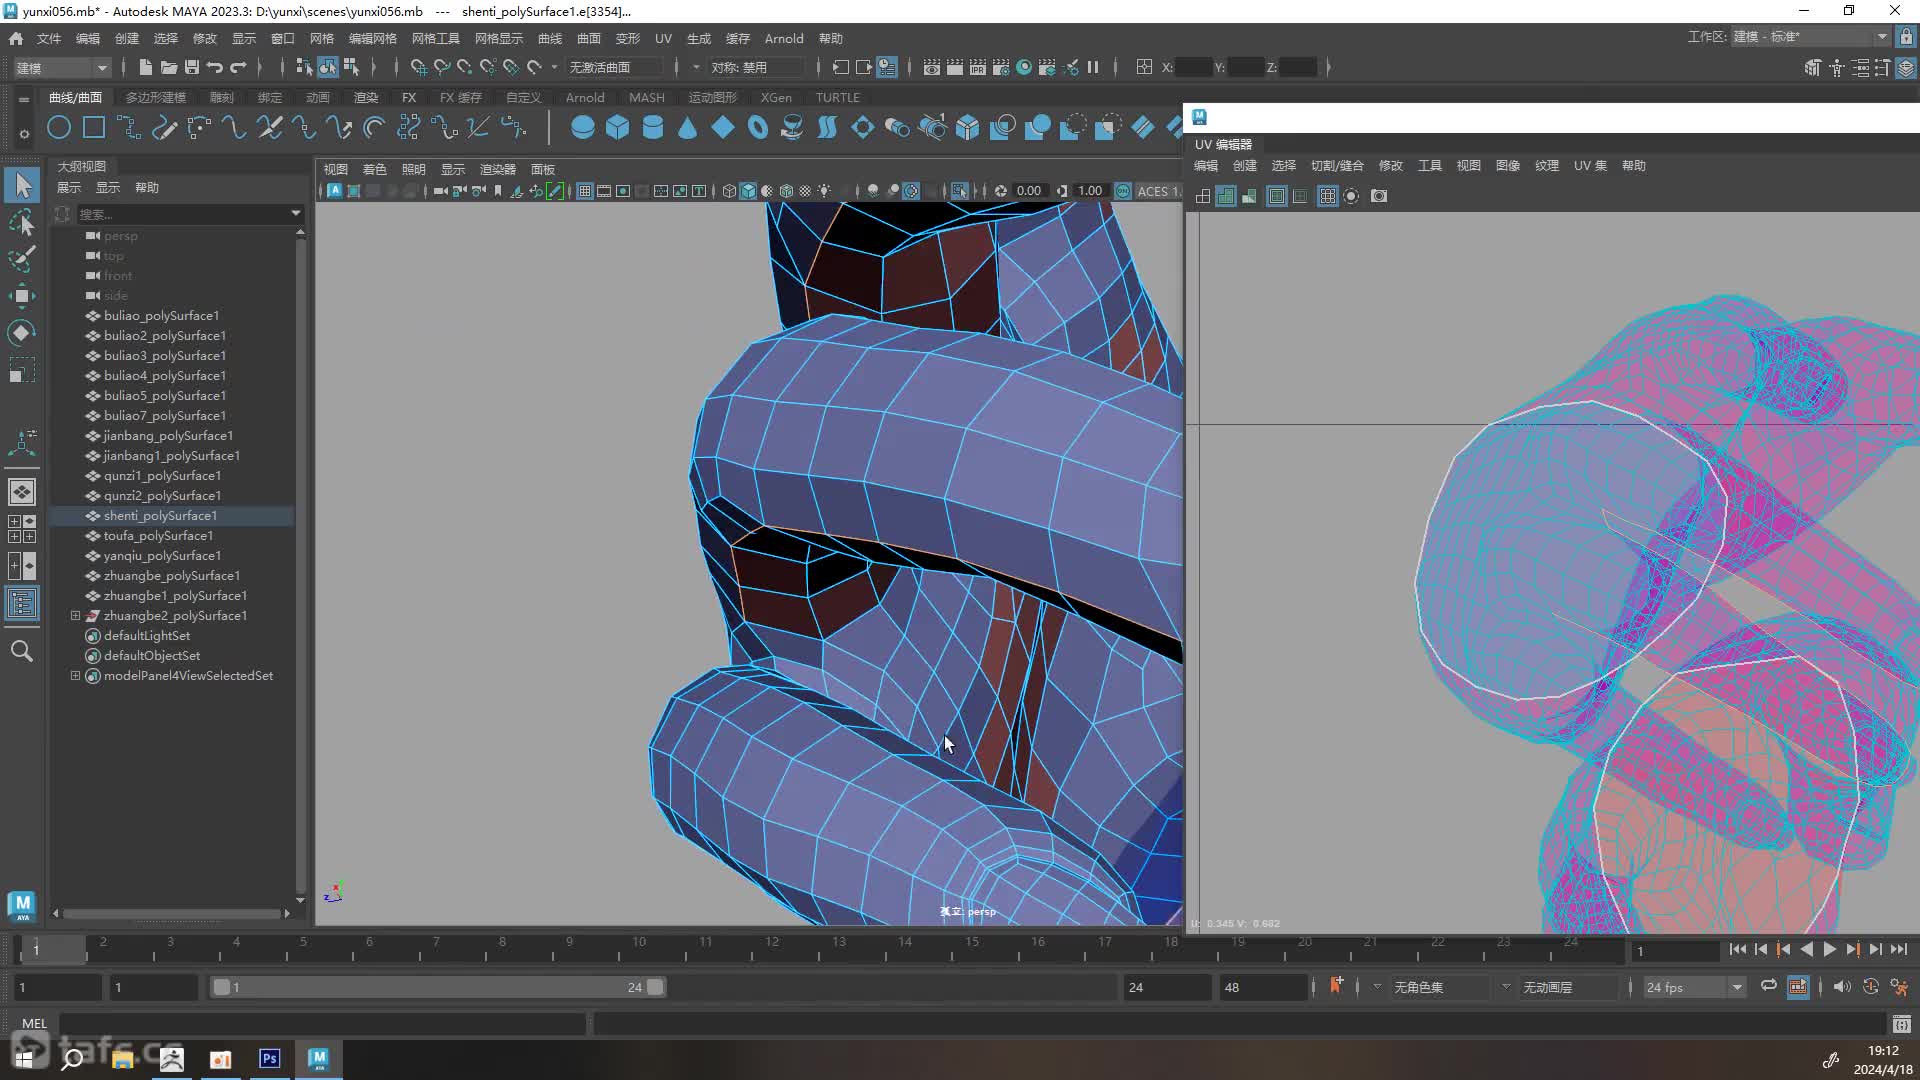Activate the Rotate tool in the toolbox

[22, 333]
